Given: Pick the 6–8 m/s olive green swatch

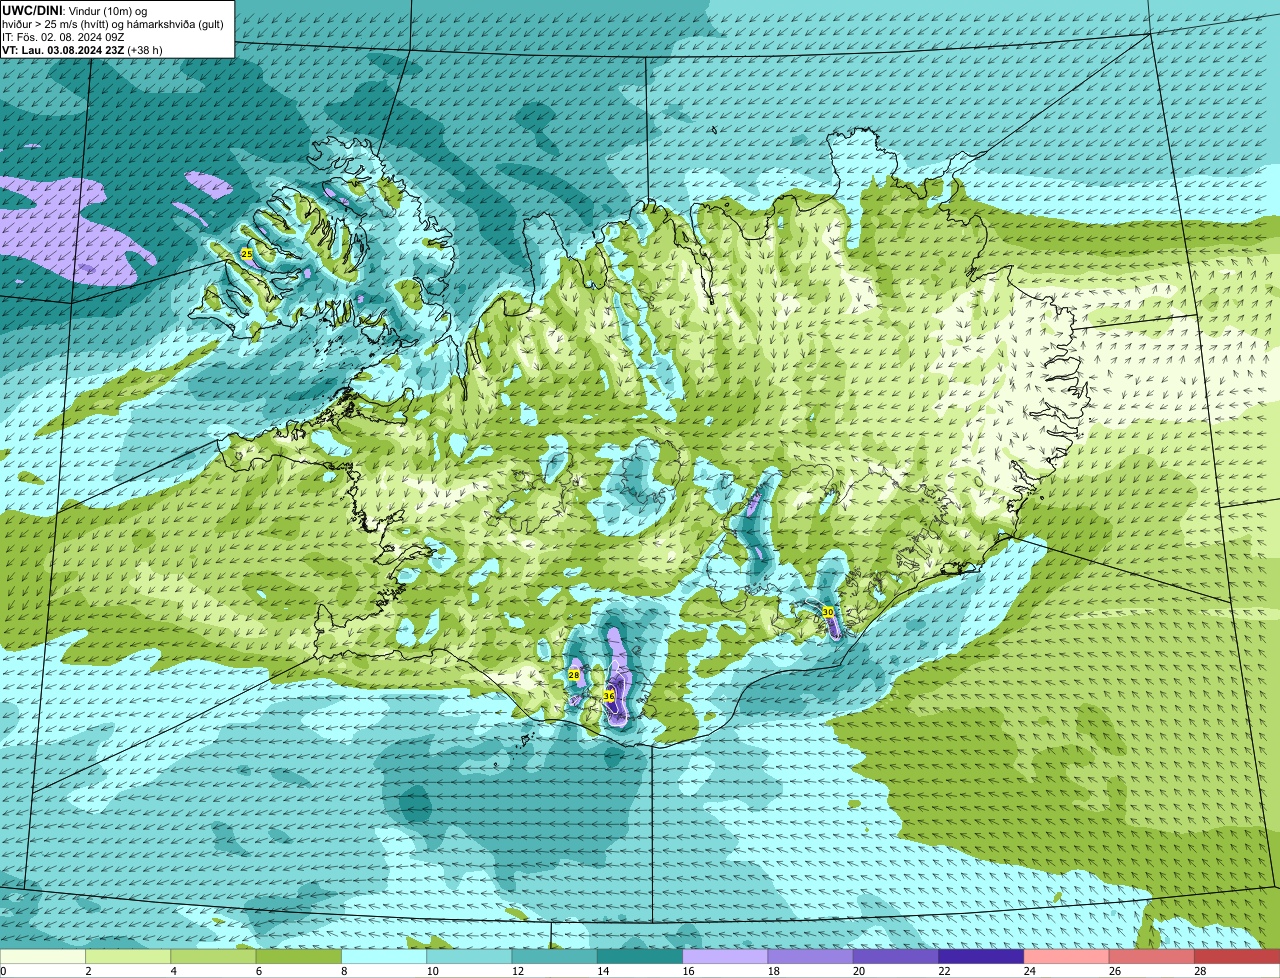Looking at the screenshot, I should pyautogui.click(x=299, y=956).
